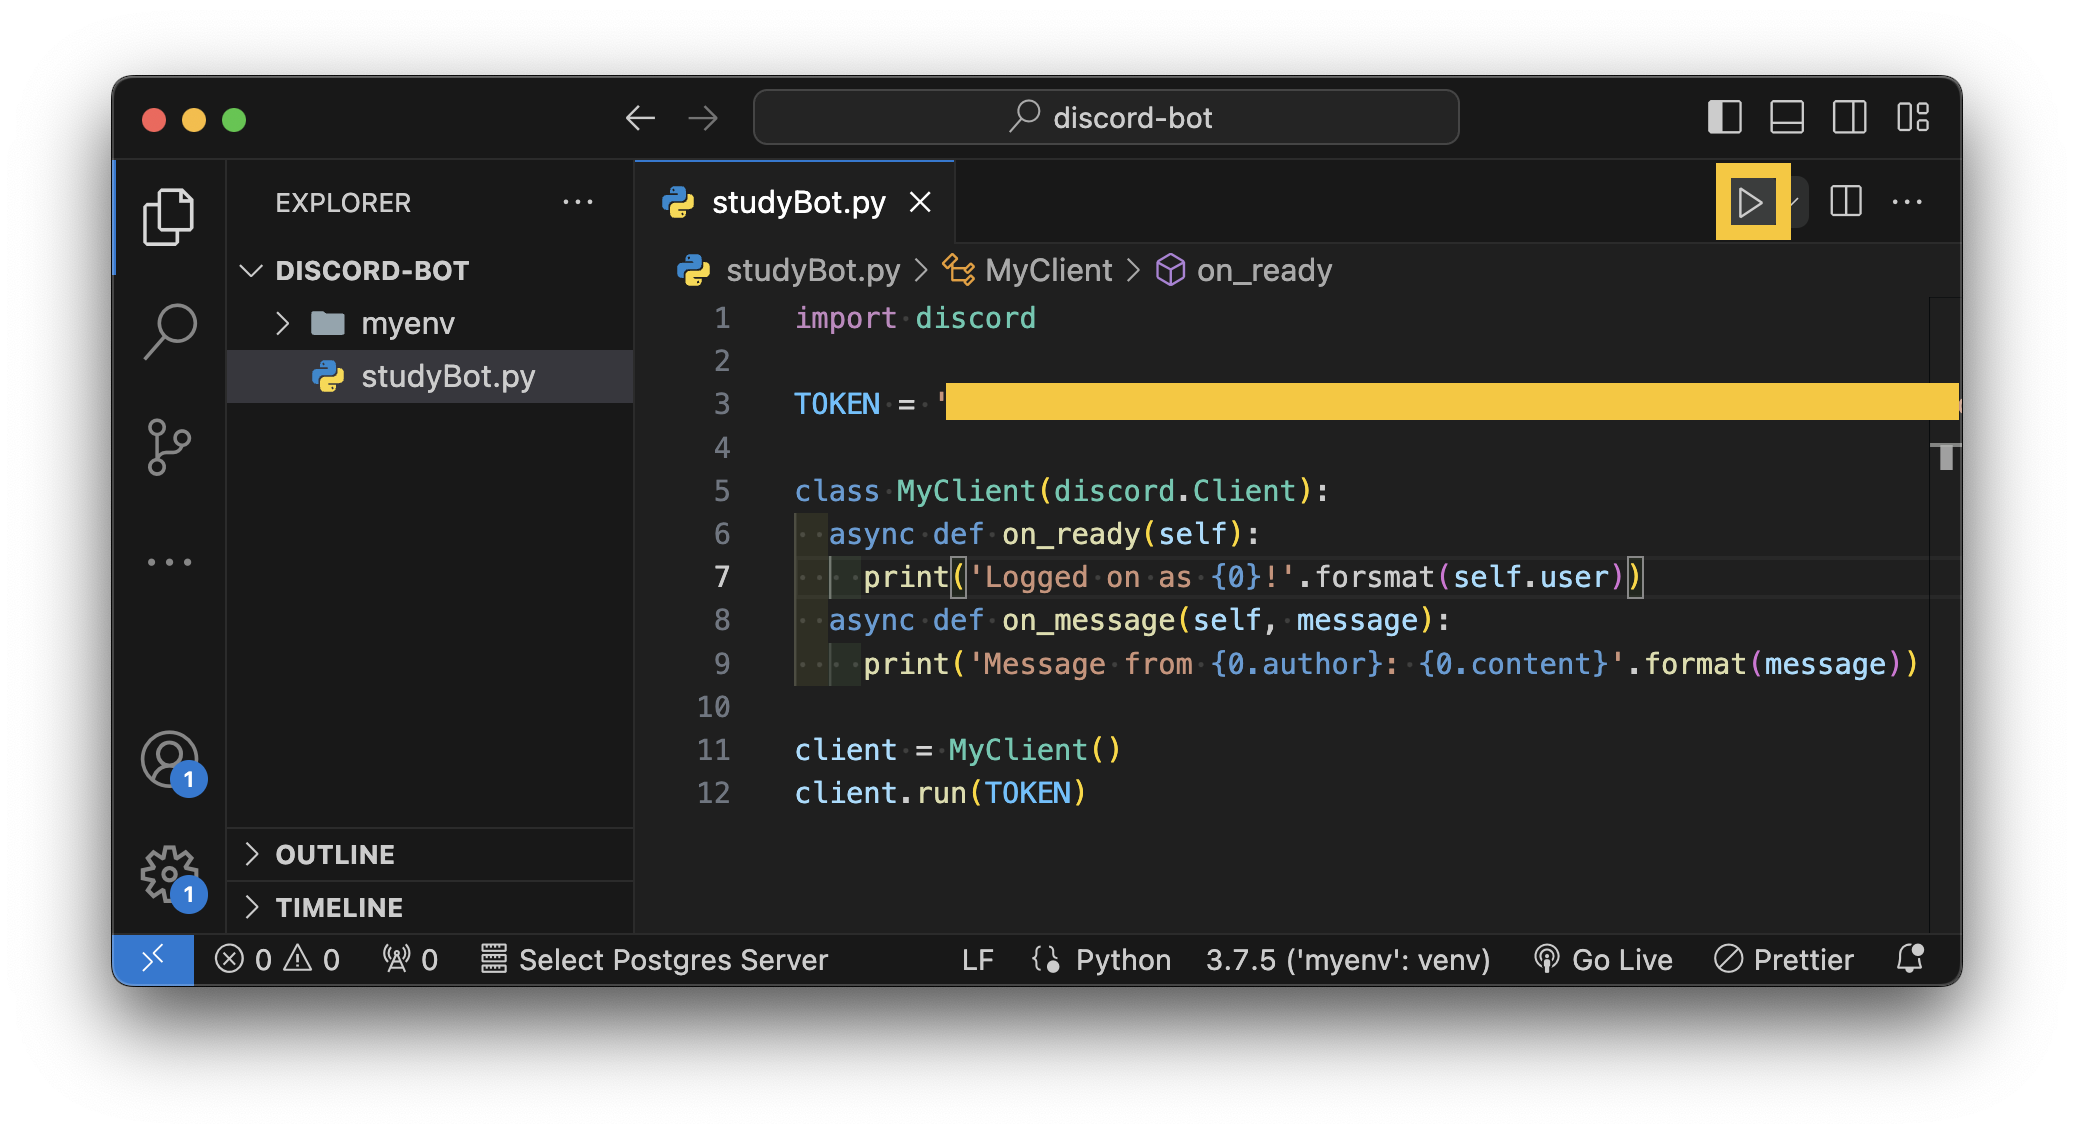This screenshot has width=2074, height=1134.
Task: Close the studyBot.py tab
Action: coord(920,203)
